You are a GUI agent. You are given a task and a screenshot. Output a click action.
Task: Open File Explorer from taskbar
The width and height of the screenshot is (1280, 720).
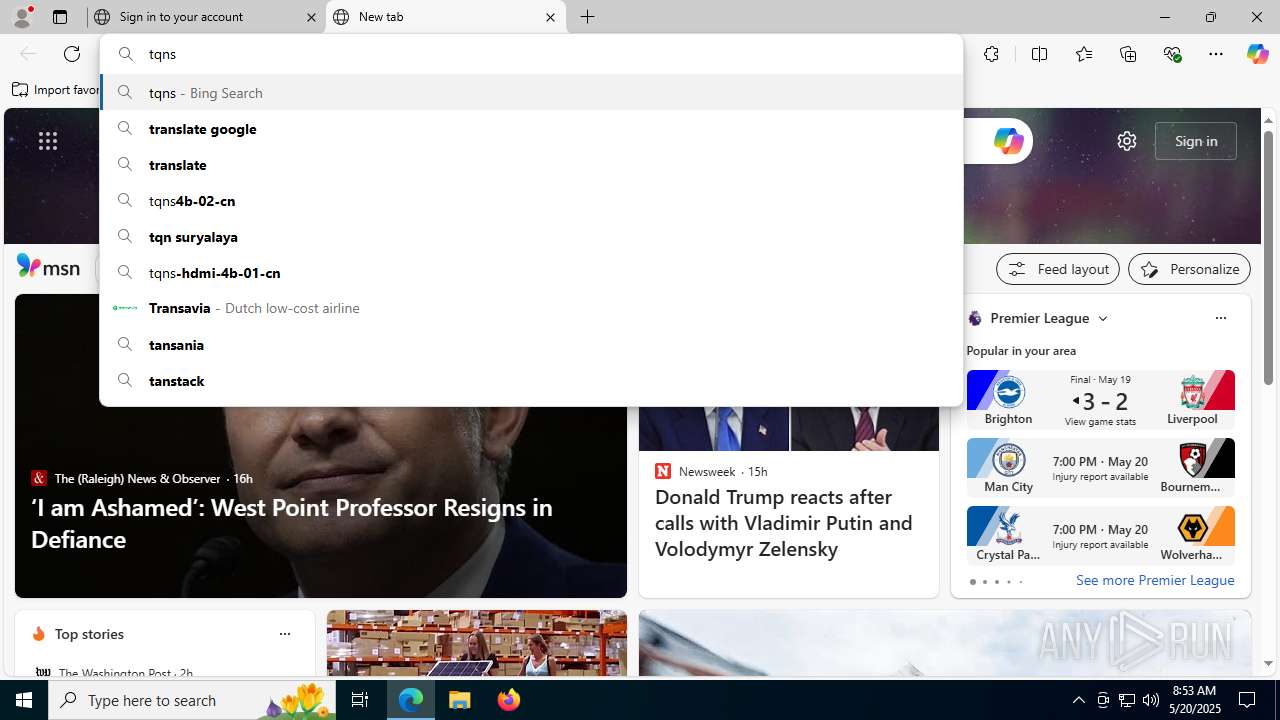click(460, 700)
